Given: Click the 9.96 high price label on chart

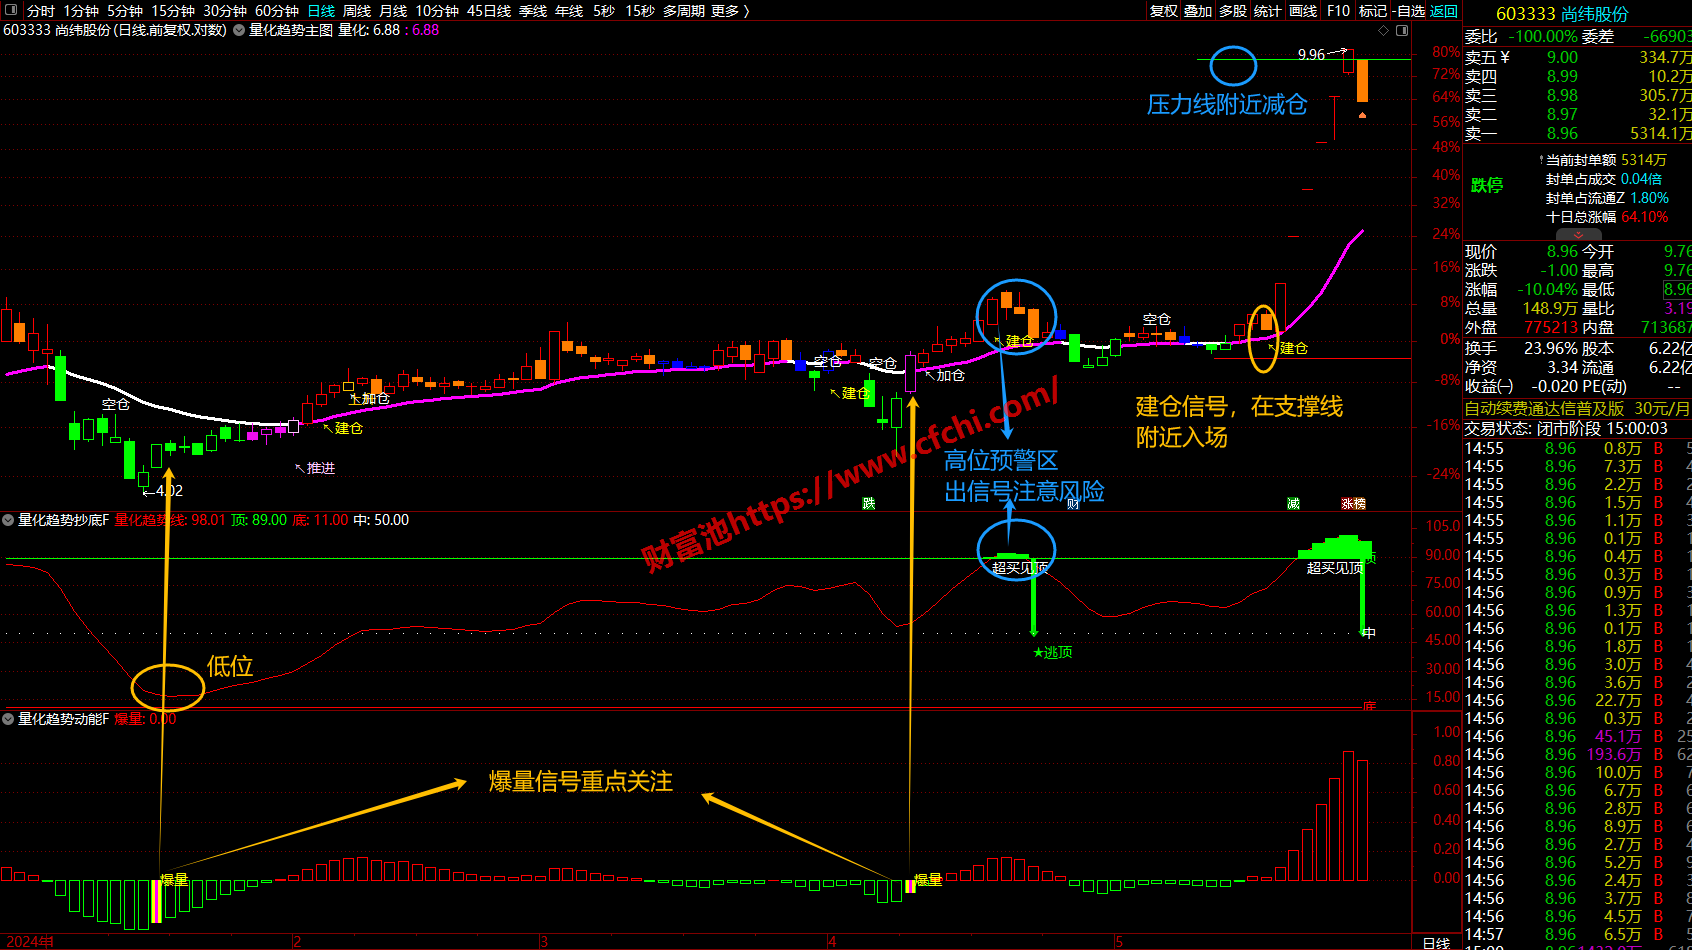Looking at the screenshot, I should (1311, 55).
